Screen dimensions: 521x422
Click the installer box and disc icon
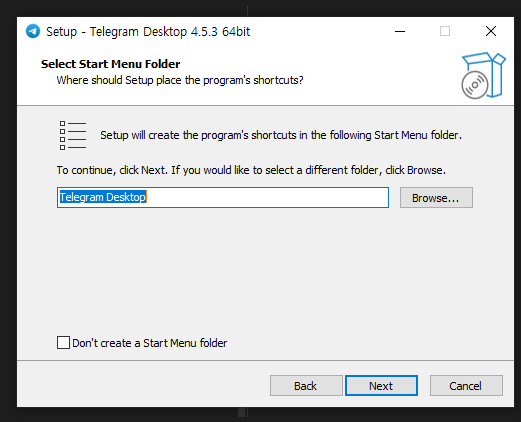(x=483, y=75)
